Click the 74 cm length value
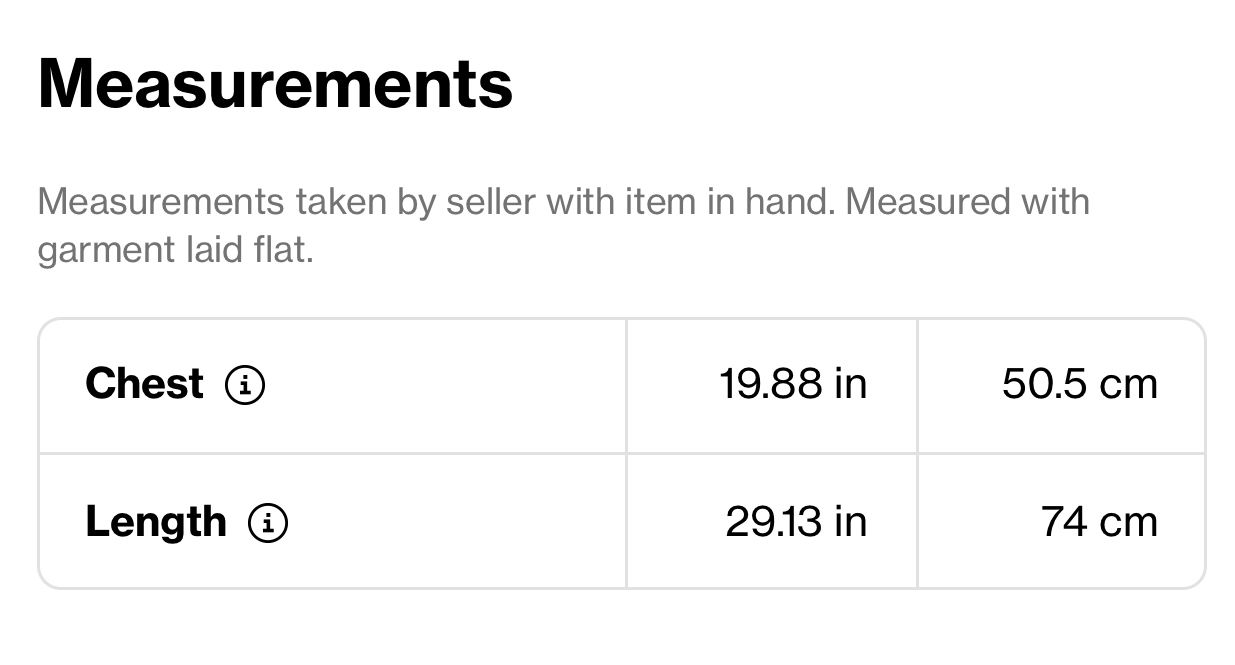1235x665 pixels. coord(1099,522)
